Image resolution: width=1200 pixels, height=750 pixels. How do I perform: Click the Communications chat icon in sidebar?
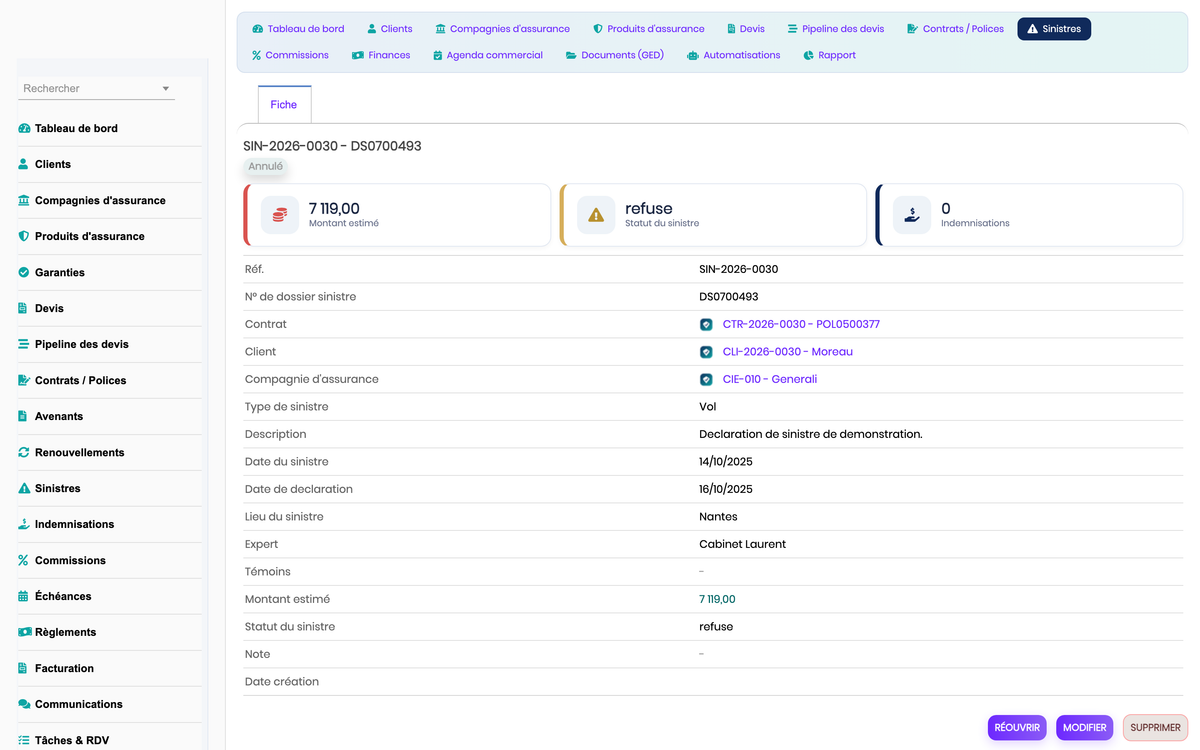24,704
